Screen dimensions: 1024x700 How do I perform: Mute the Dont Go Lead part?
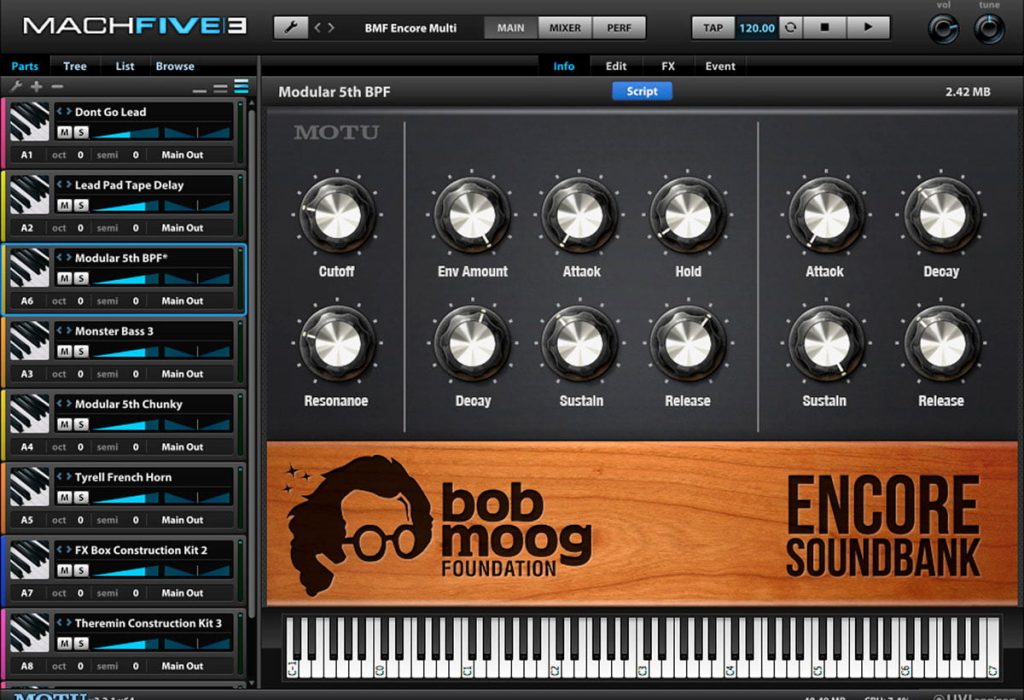click(x=64, y=133)
